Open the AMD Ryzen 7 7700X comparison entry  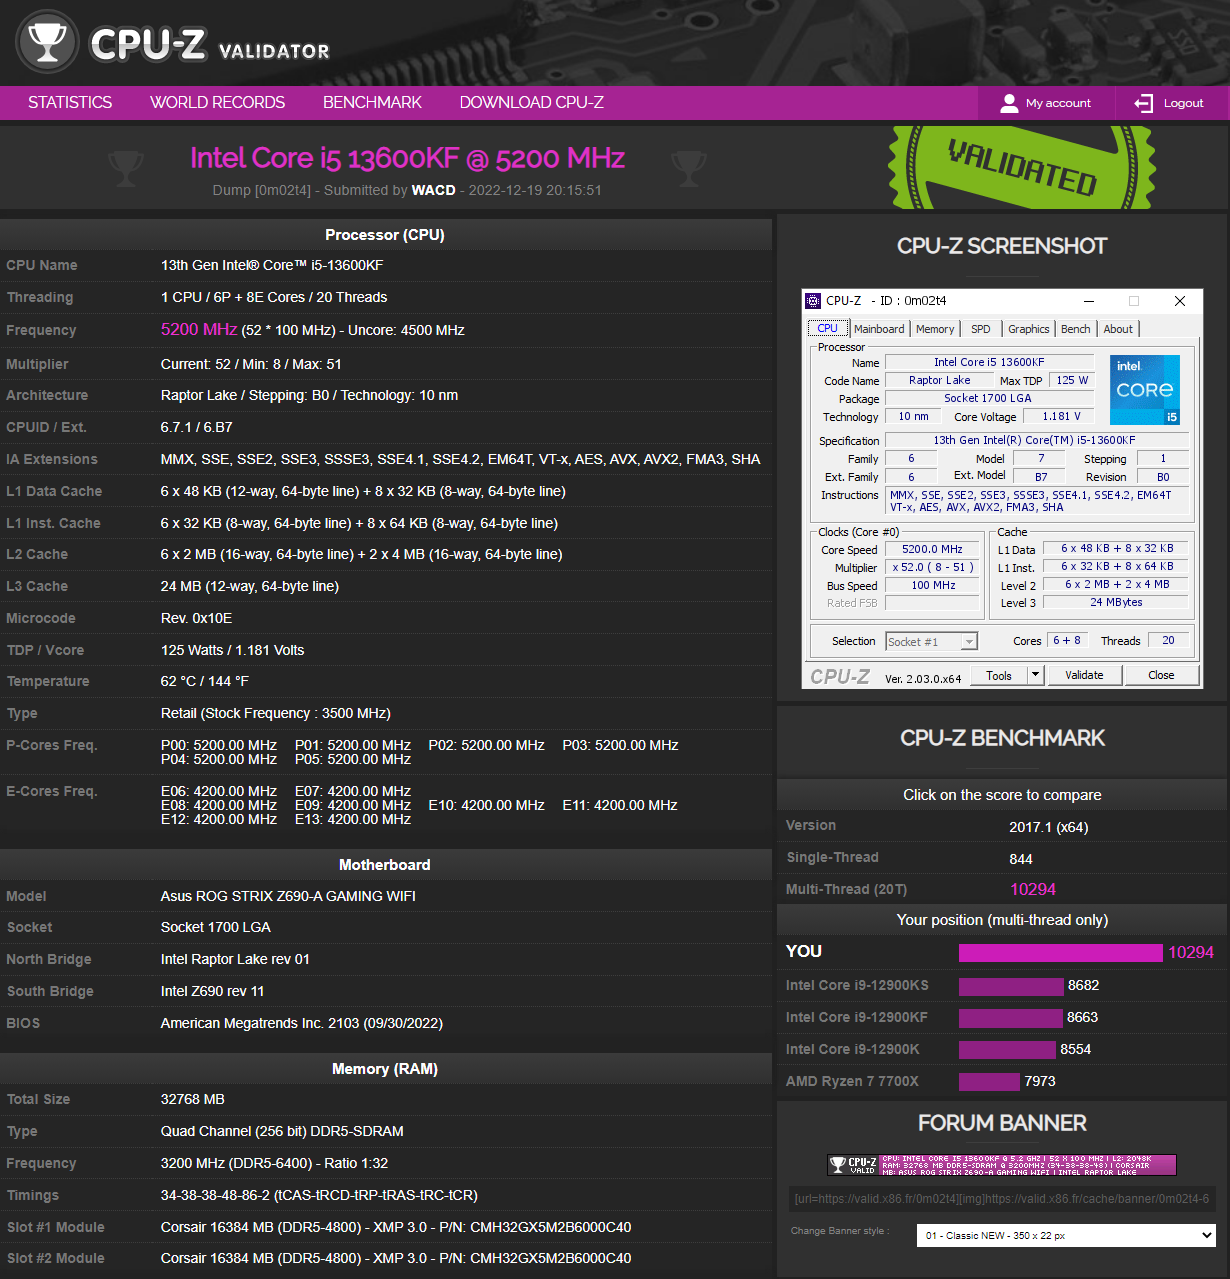coord(852,1081)
